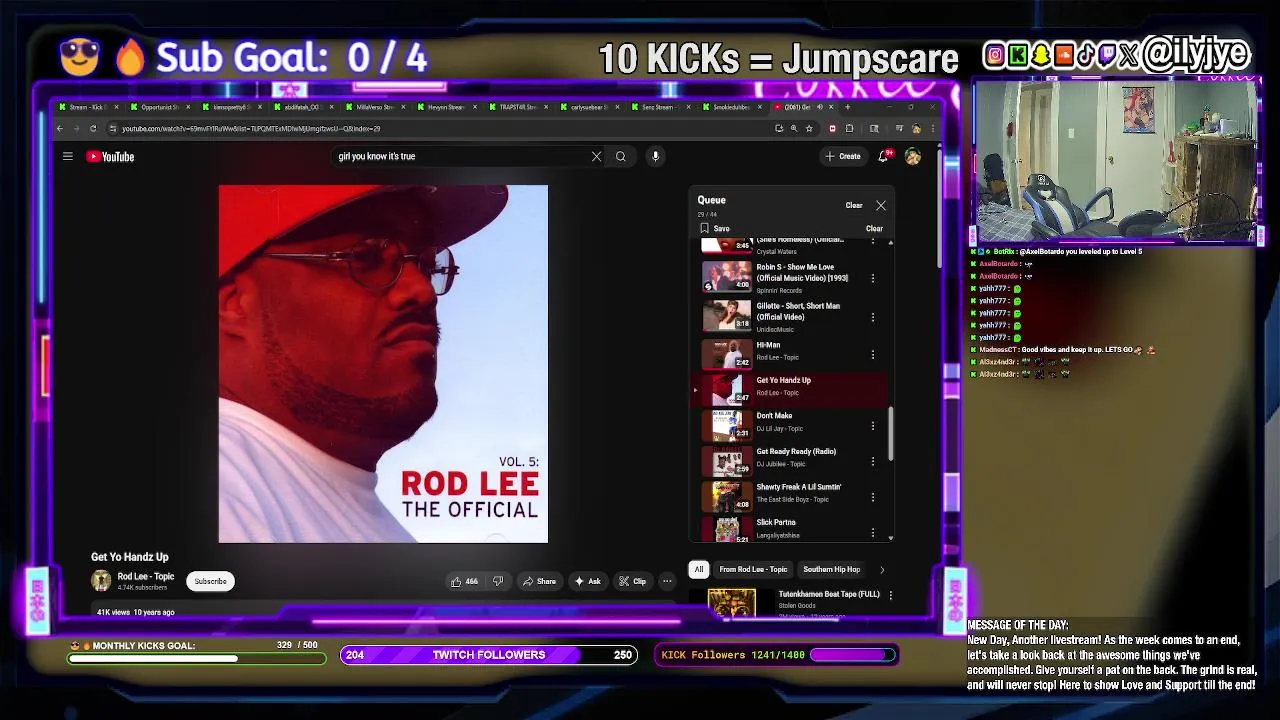The height and width of the screenshot is (720, 1280).
Task: Save the queue as a playlist
Action: [715, 228]
